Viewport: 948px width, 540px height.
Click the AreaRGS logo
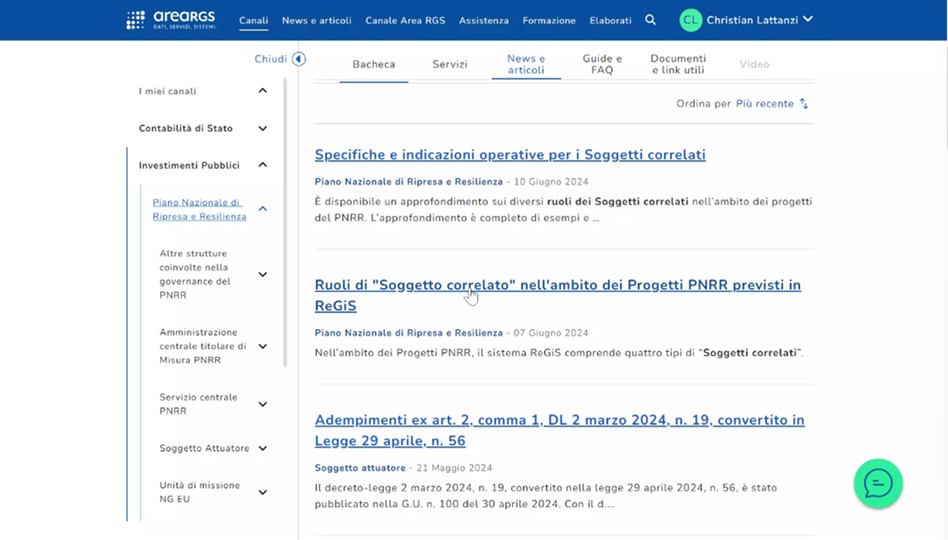[173, 20]
